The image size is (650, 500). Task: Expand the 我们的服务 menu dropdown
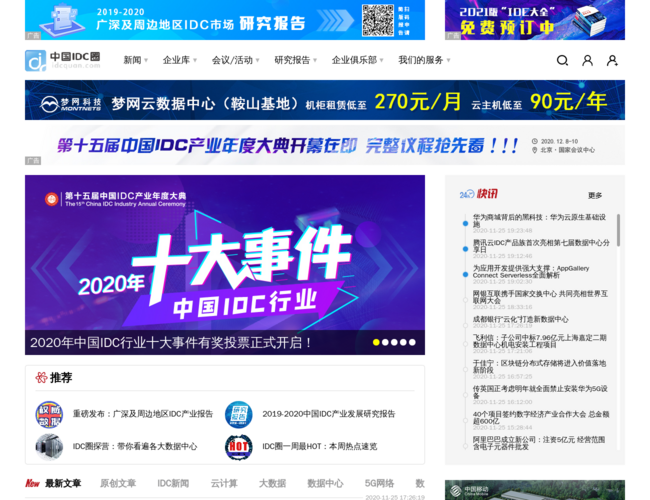[424, 60]
